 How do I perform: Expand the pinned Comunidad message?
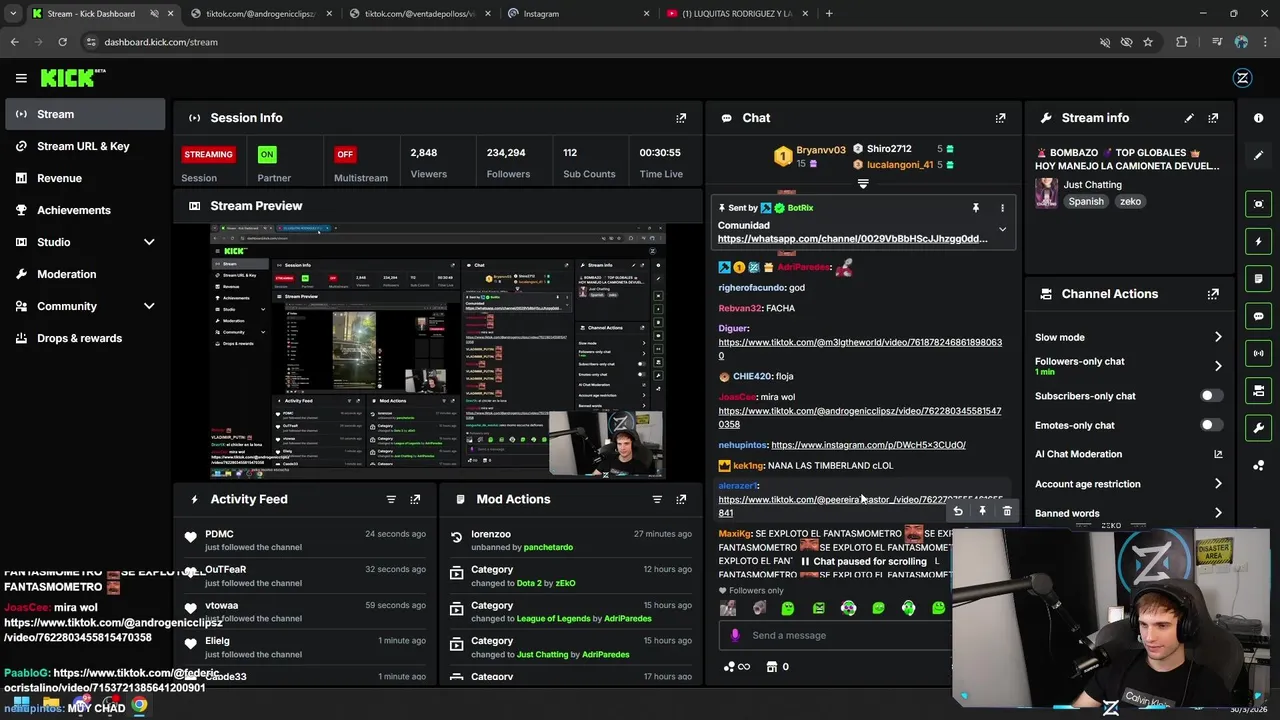coord(1002,229)
